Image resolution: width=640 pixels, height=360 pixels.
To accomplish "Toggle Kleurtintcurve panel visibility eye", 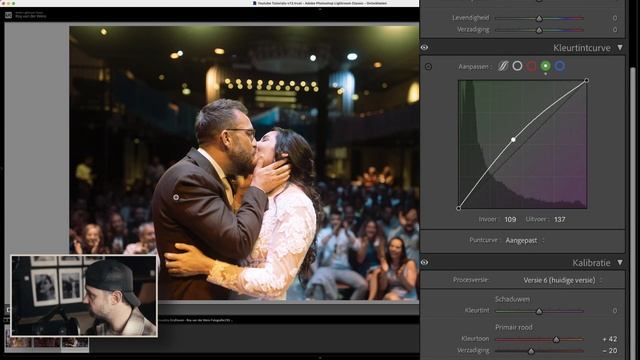I will (x=424, y=47).
